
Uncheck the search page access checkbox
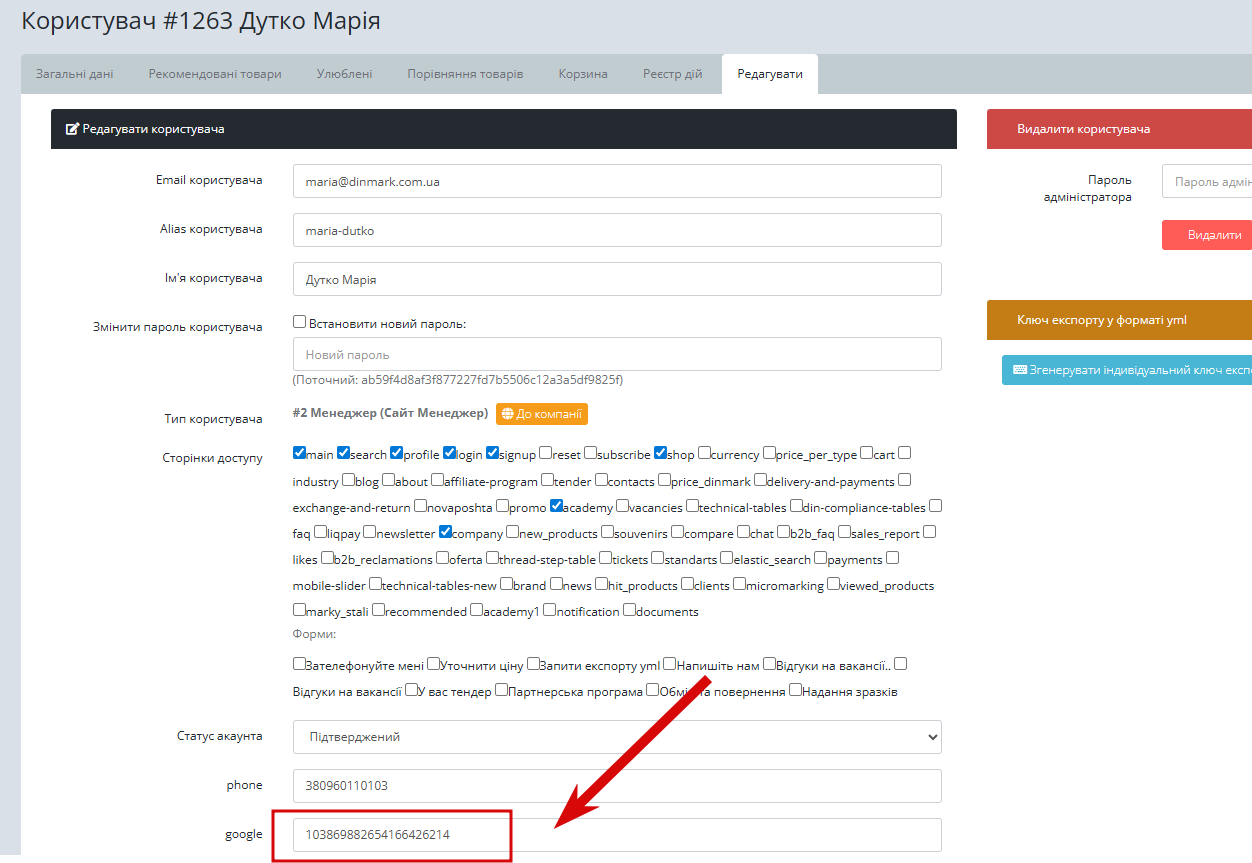coord(343,452)
